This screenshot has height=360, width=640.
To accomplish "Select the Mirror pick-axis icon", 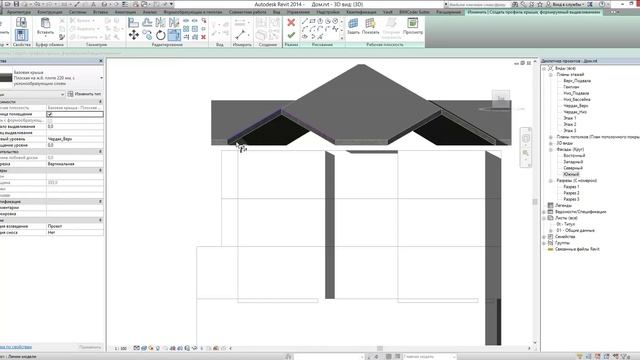I will coord(161,22).
